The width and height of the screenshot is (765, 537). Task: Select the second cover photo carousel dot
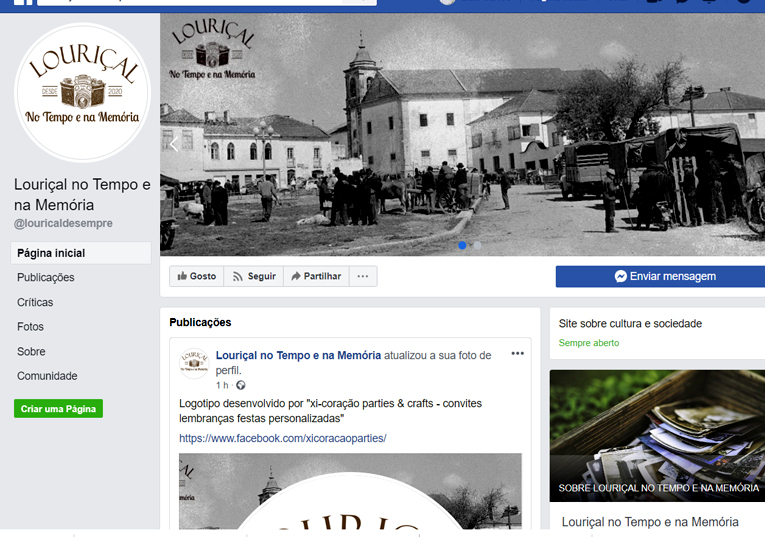point(478,245)
